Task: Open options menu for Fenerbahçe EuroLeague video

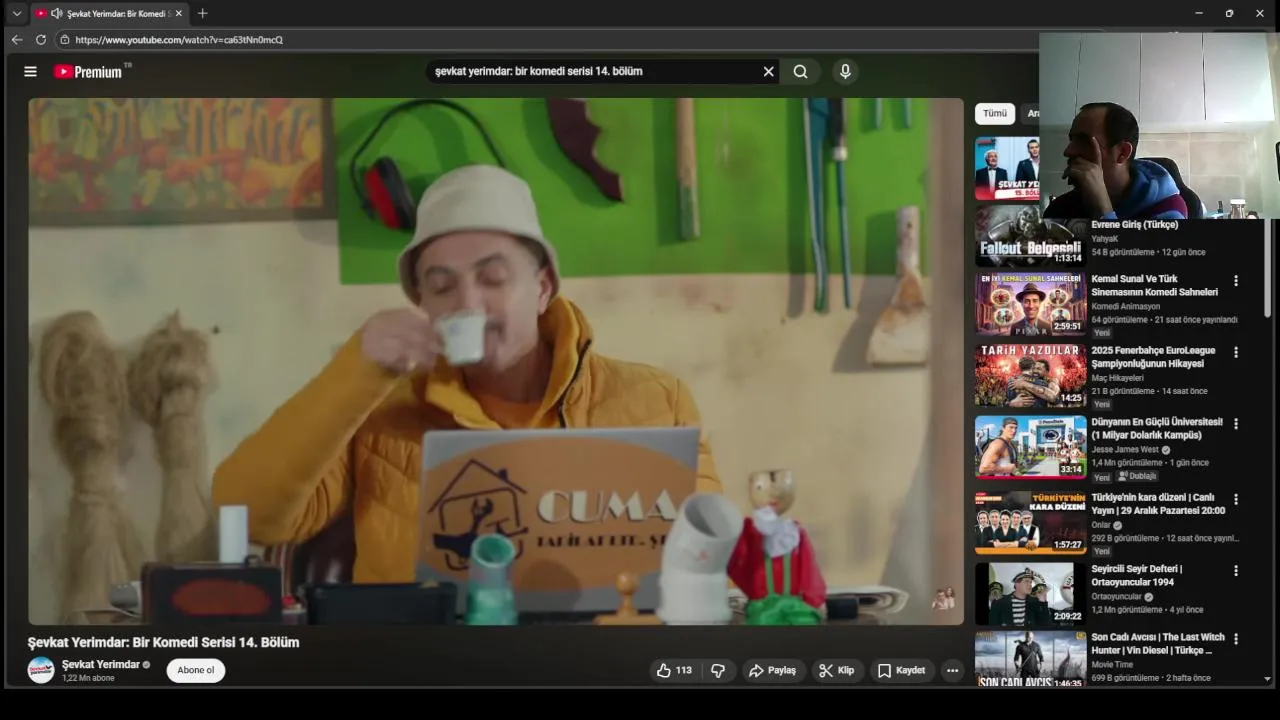Action: click(x=1236, y=352)
